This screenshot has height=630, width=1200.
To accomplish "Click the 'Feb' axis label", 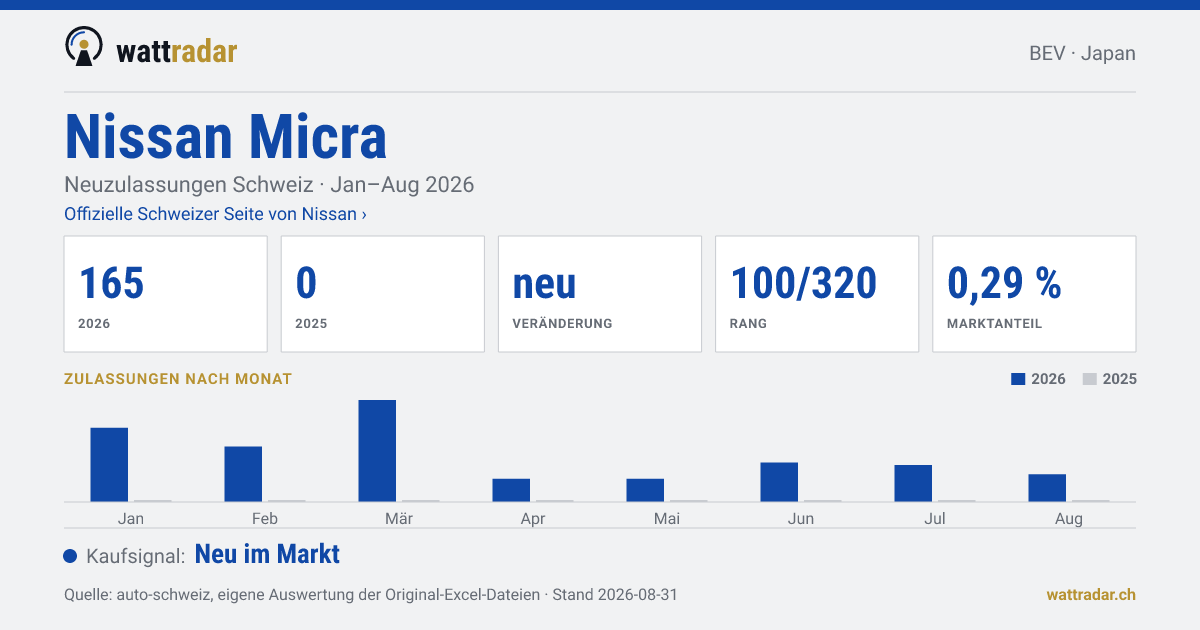I will pyautogui.click(x=265, y=518).
